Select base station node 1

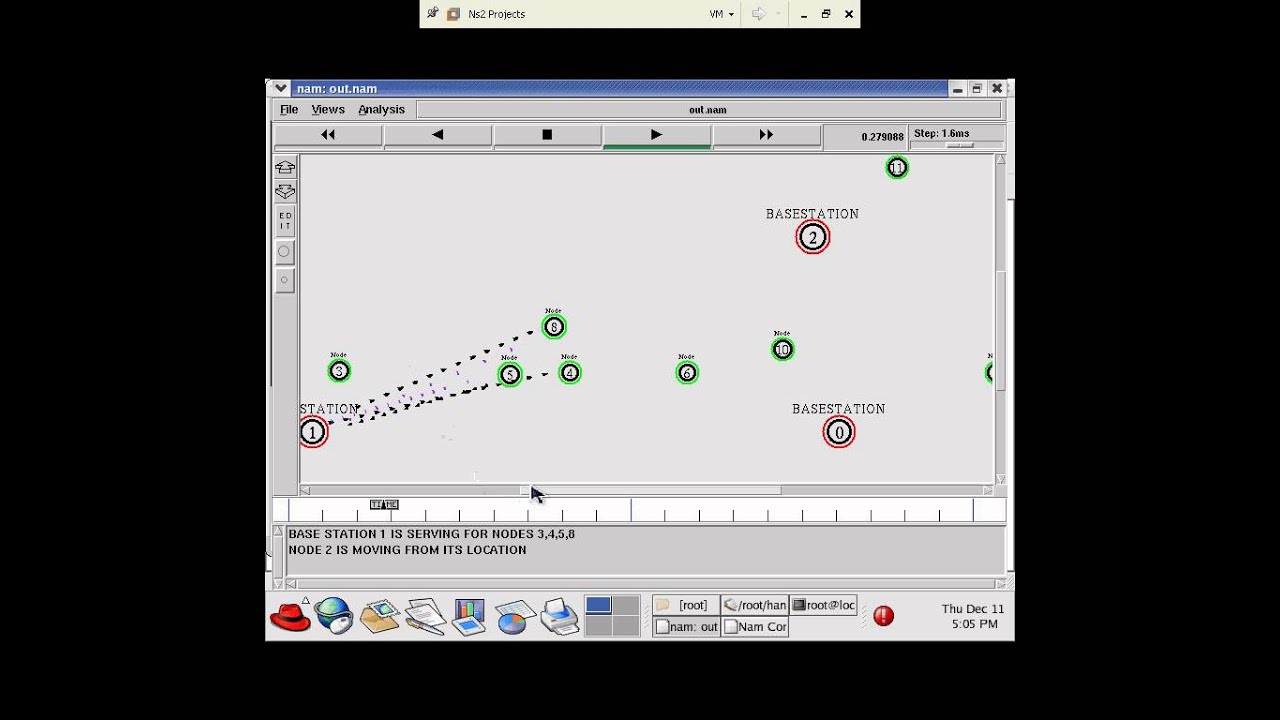pyautogui.click(x=313, y=432)
